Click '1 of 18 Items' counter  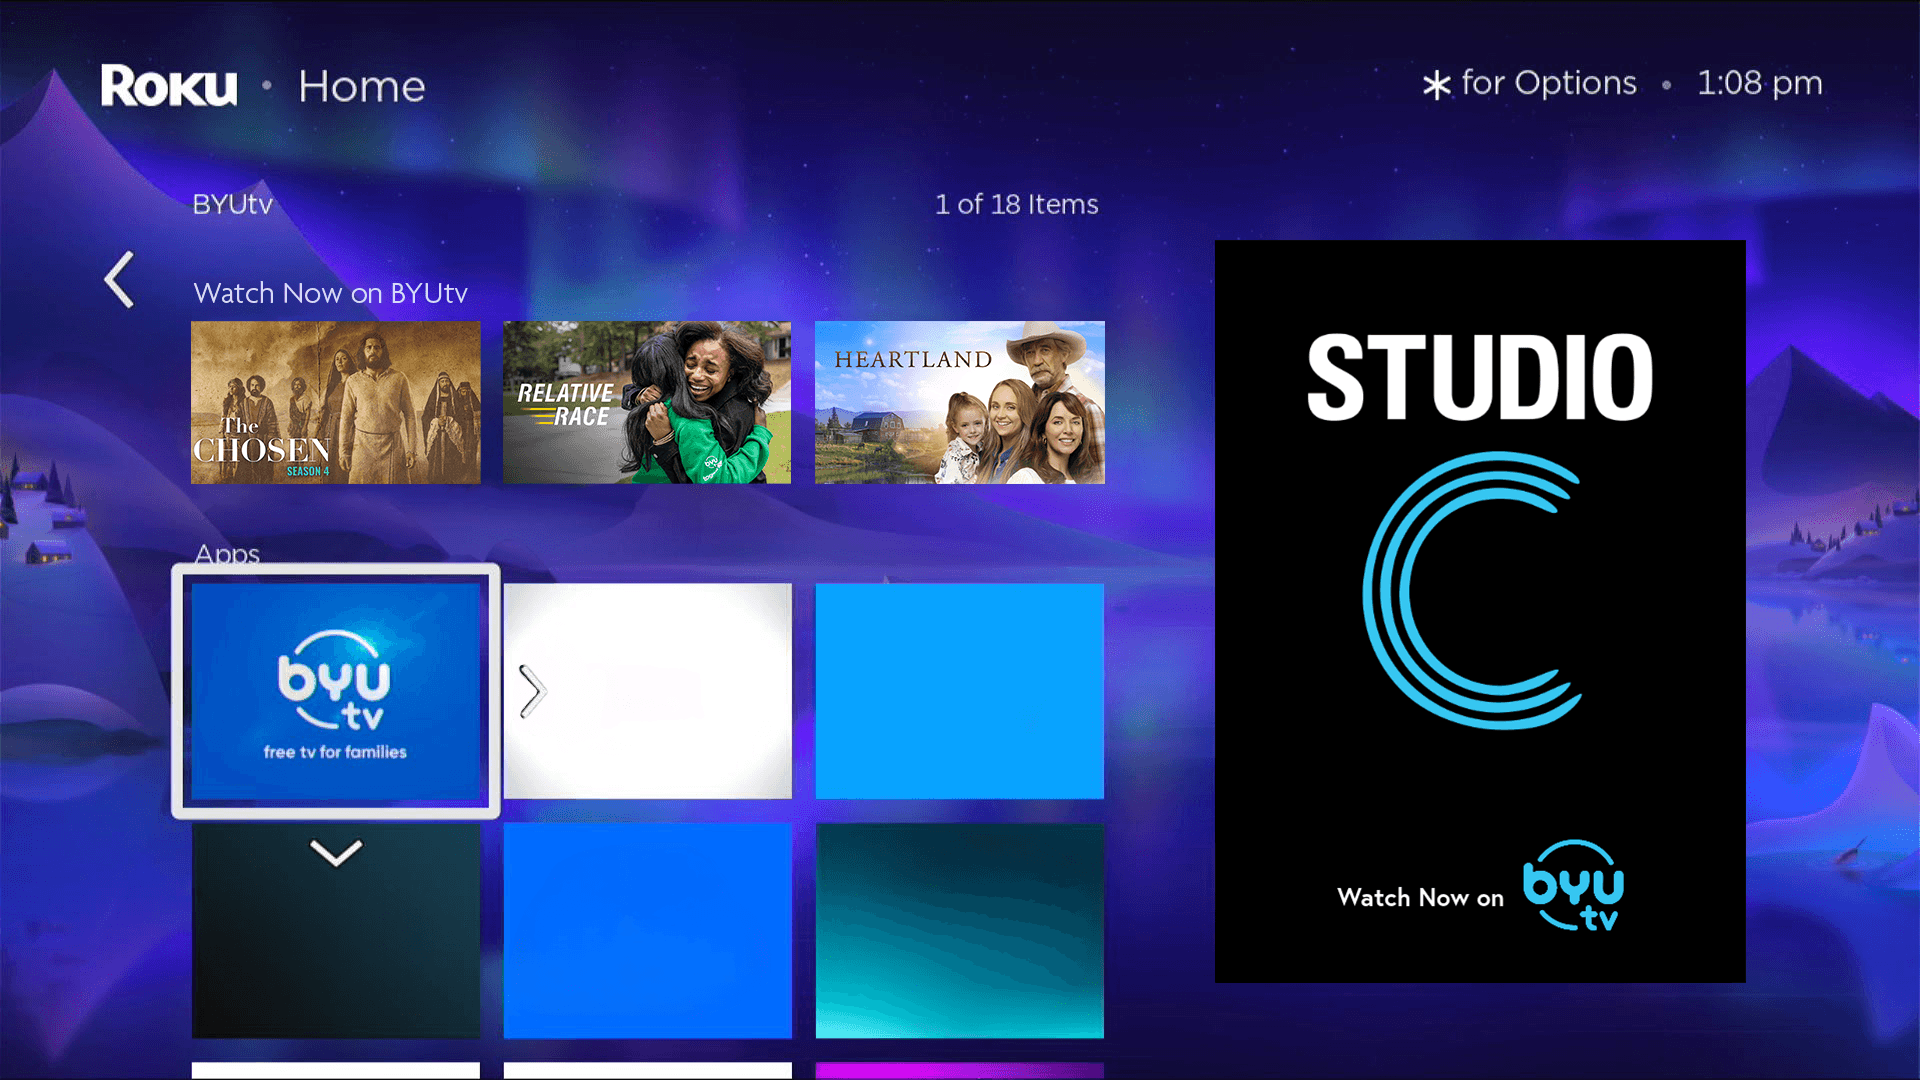coord(1017,204)
